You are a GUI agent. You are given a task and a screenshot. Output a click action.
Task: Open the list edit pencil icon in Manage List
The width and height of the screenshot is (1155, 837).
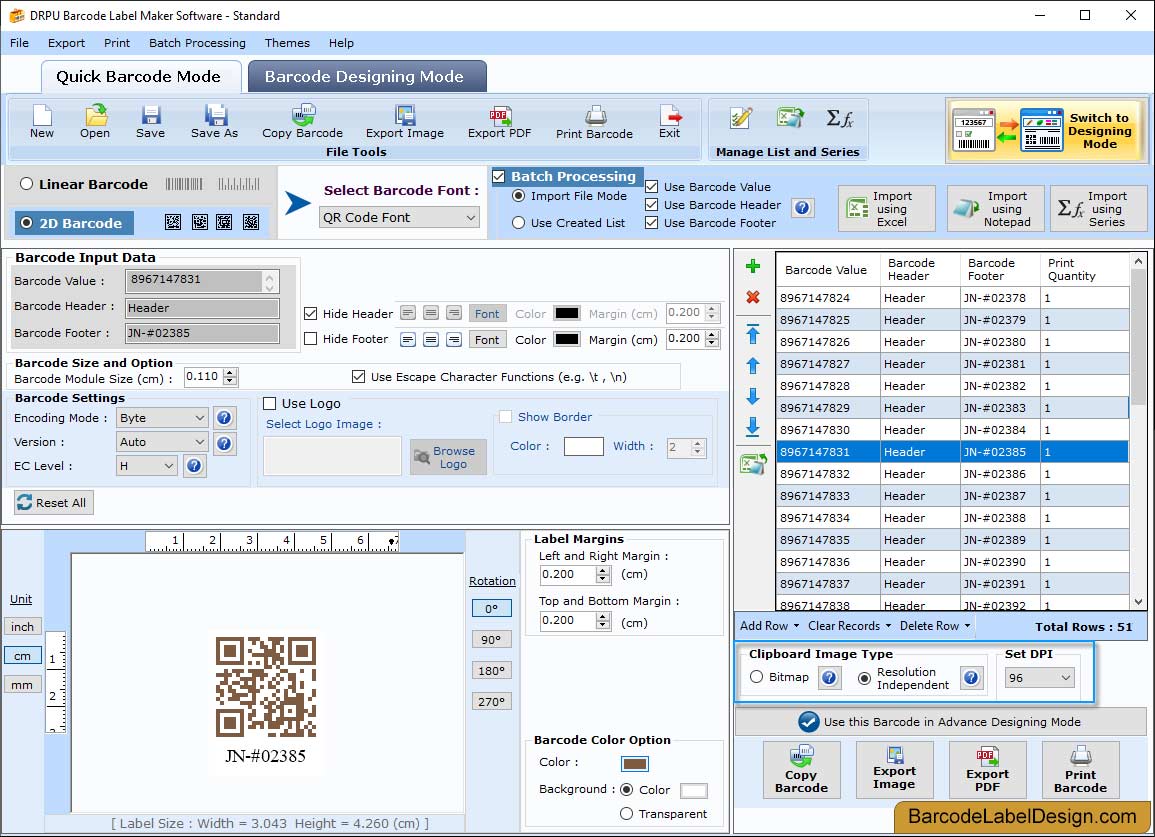pyautogui.click(x=740, y=118)
